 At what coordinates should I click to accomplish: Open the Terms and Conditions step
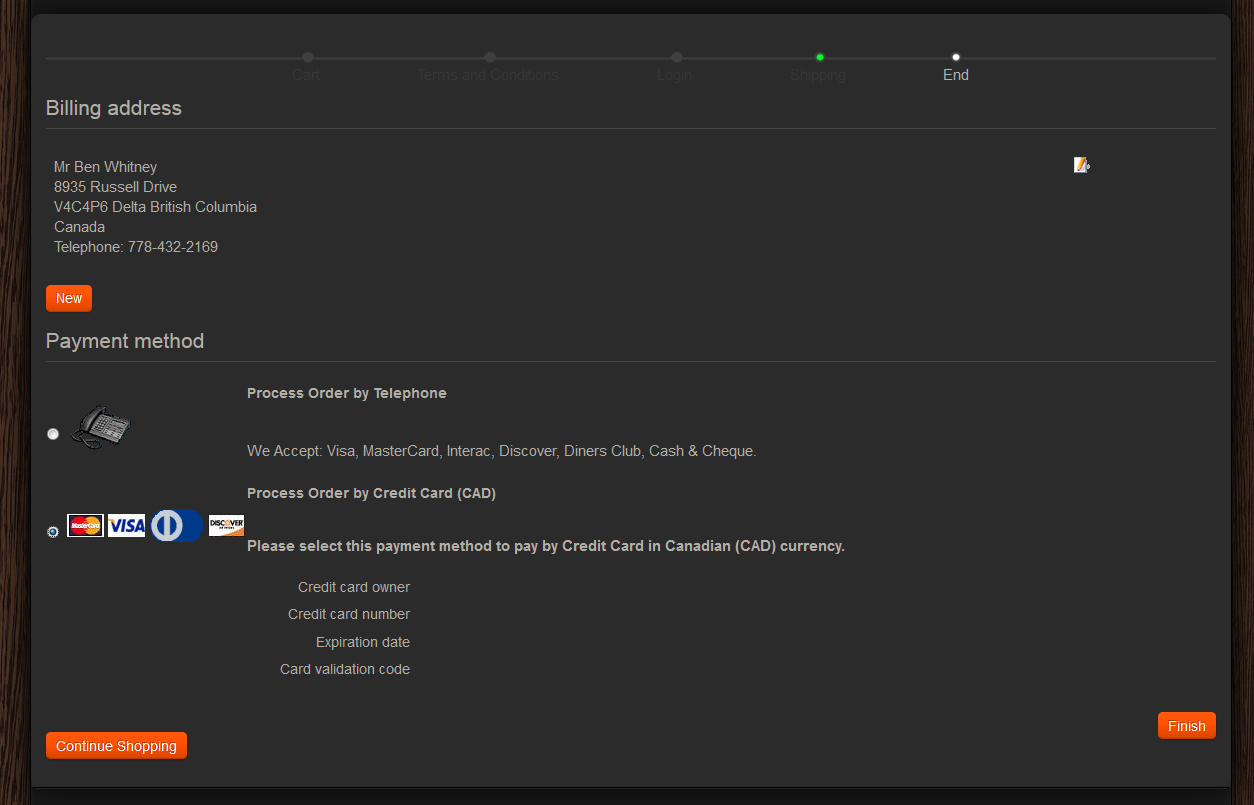(x=488, y=75)
